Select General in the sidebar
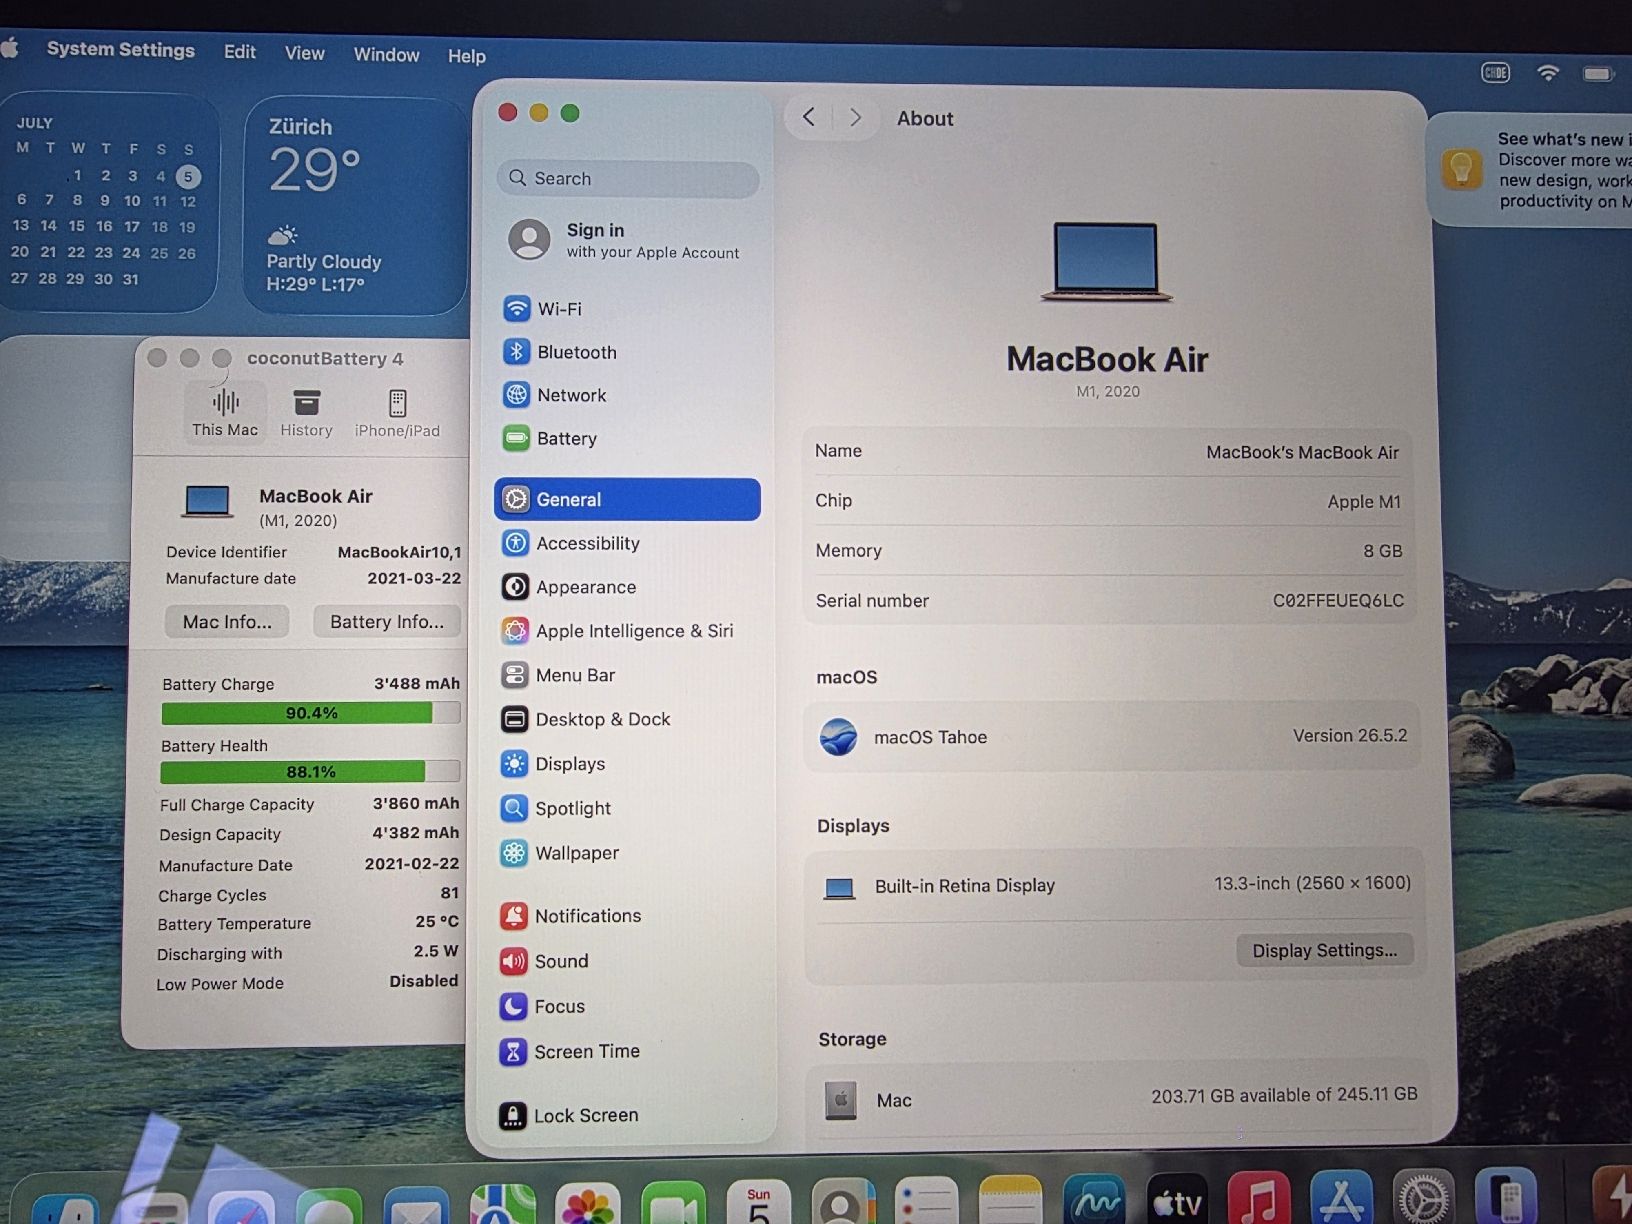1632x1224 pixels. 627,499
